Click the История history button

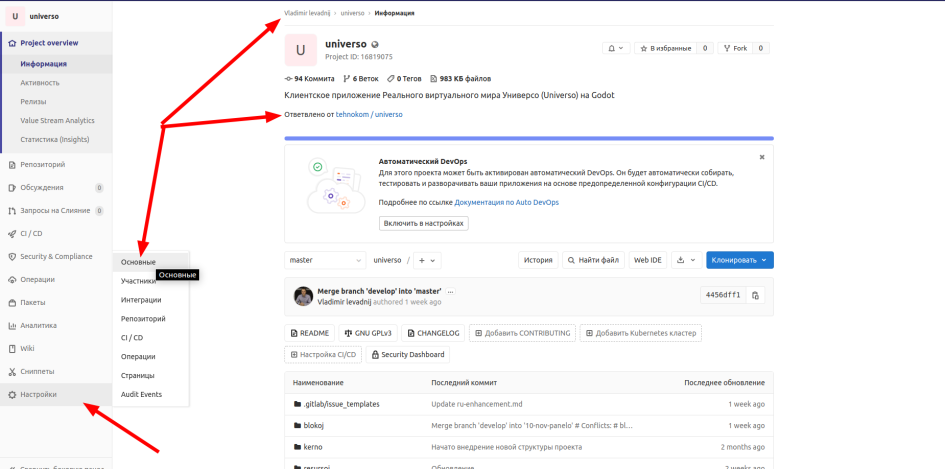tap(538, 260)
